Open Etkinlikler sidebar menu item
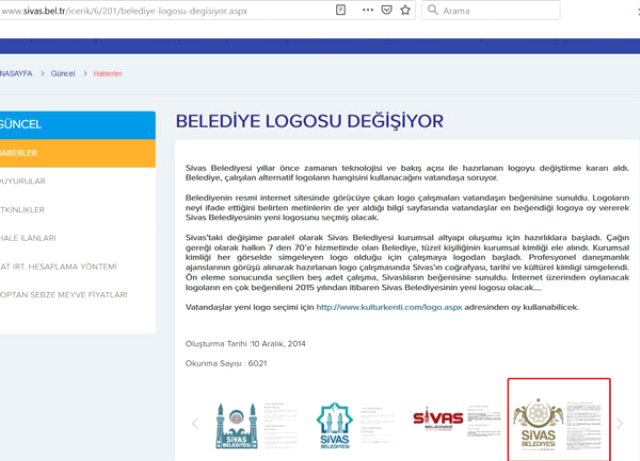Viewport: 640px width, 461px height. coord(24,209)
